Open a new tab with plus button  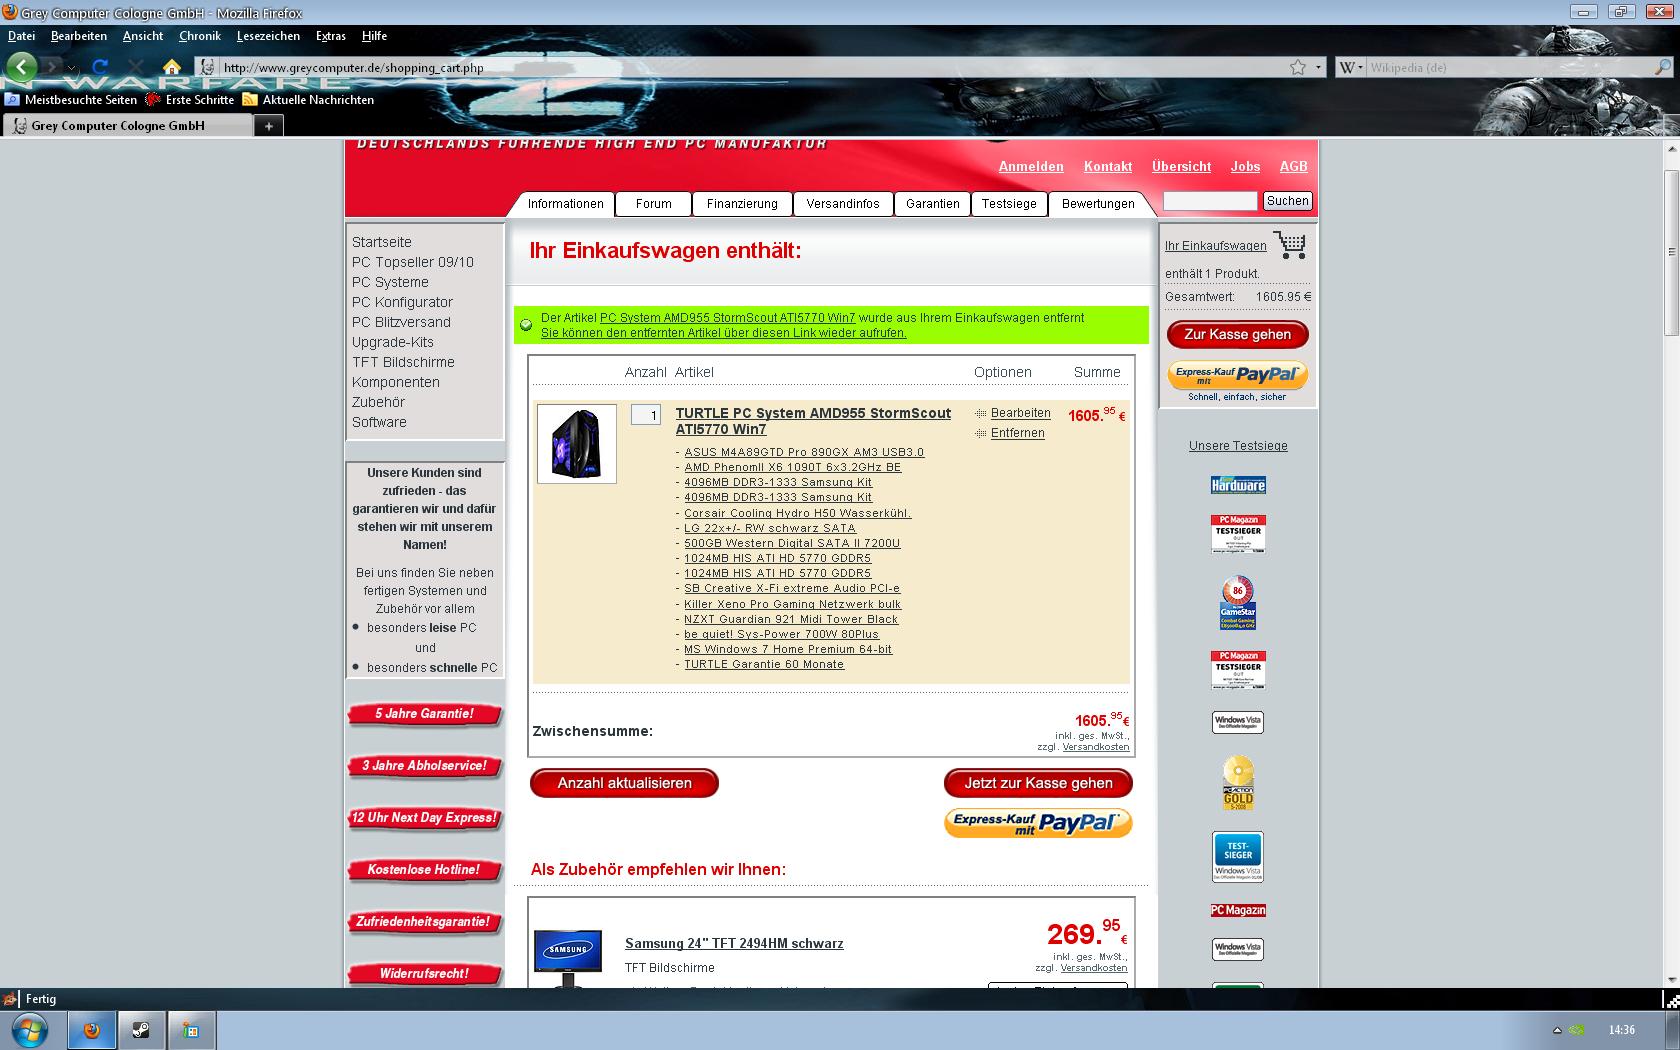coord(268,126)
